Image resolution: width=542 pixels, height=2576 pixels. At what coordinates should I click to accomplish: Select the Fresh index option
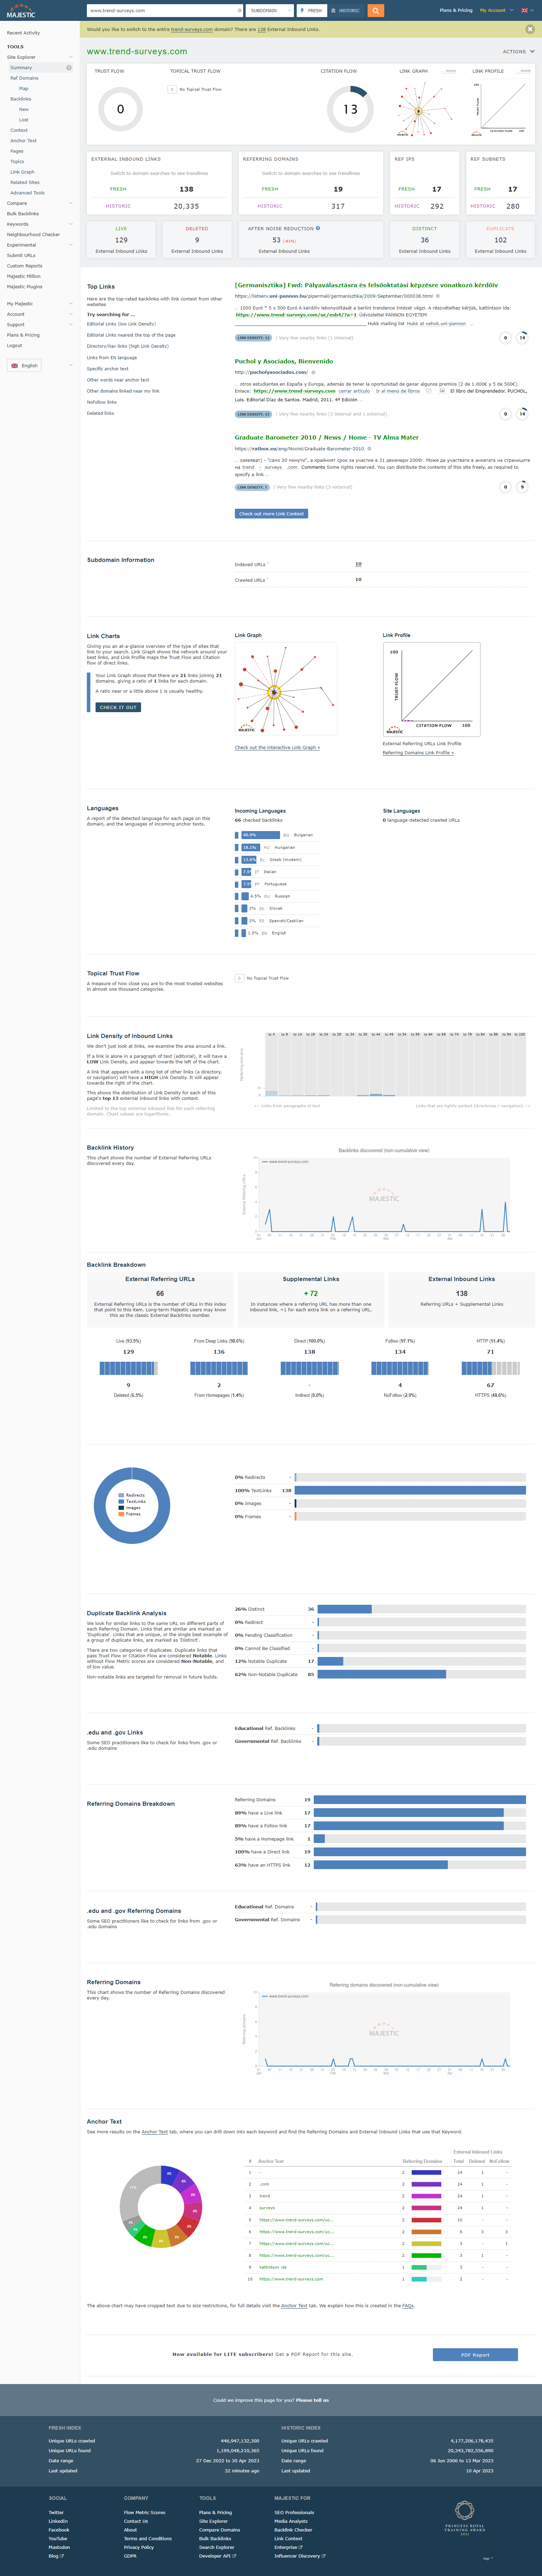coord(311,10)
